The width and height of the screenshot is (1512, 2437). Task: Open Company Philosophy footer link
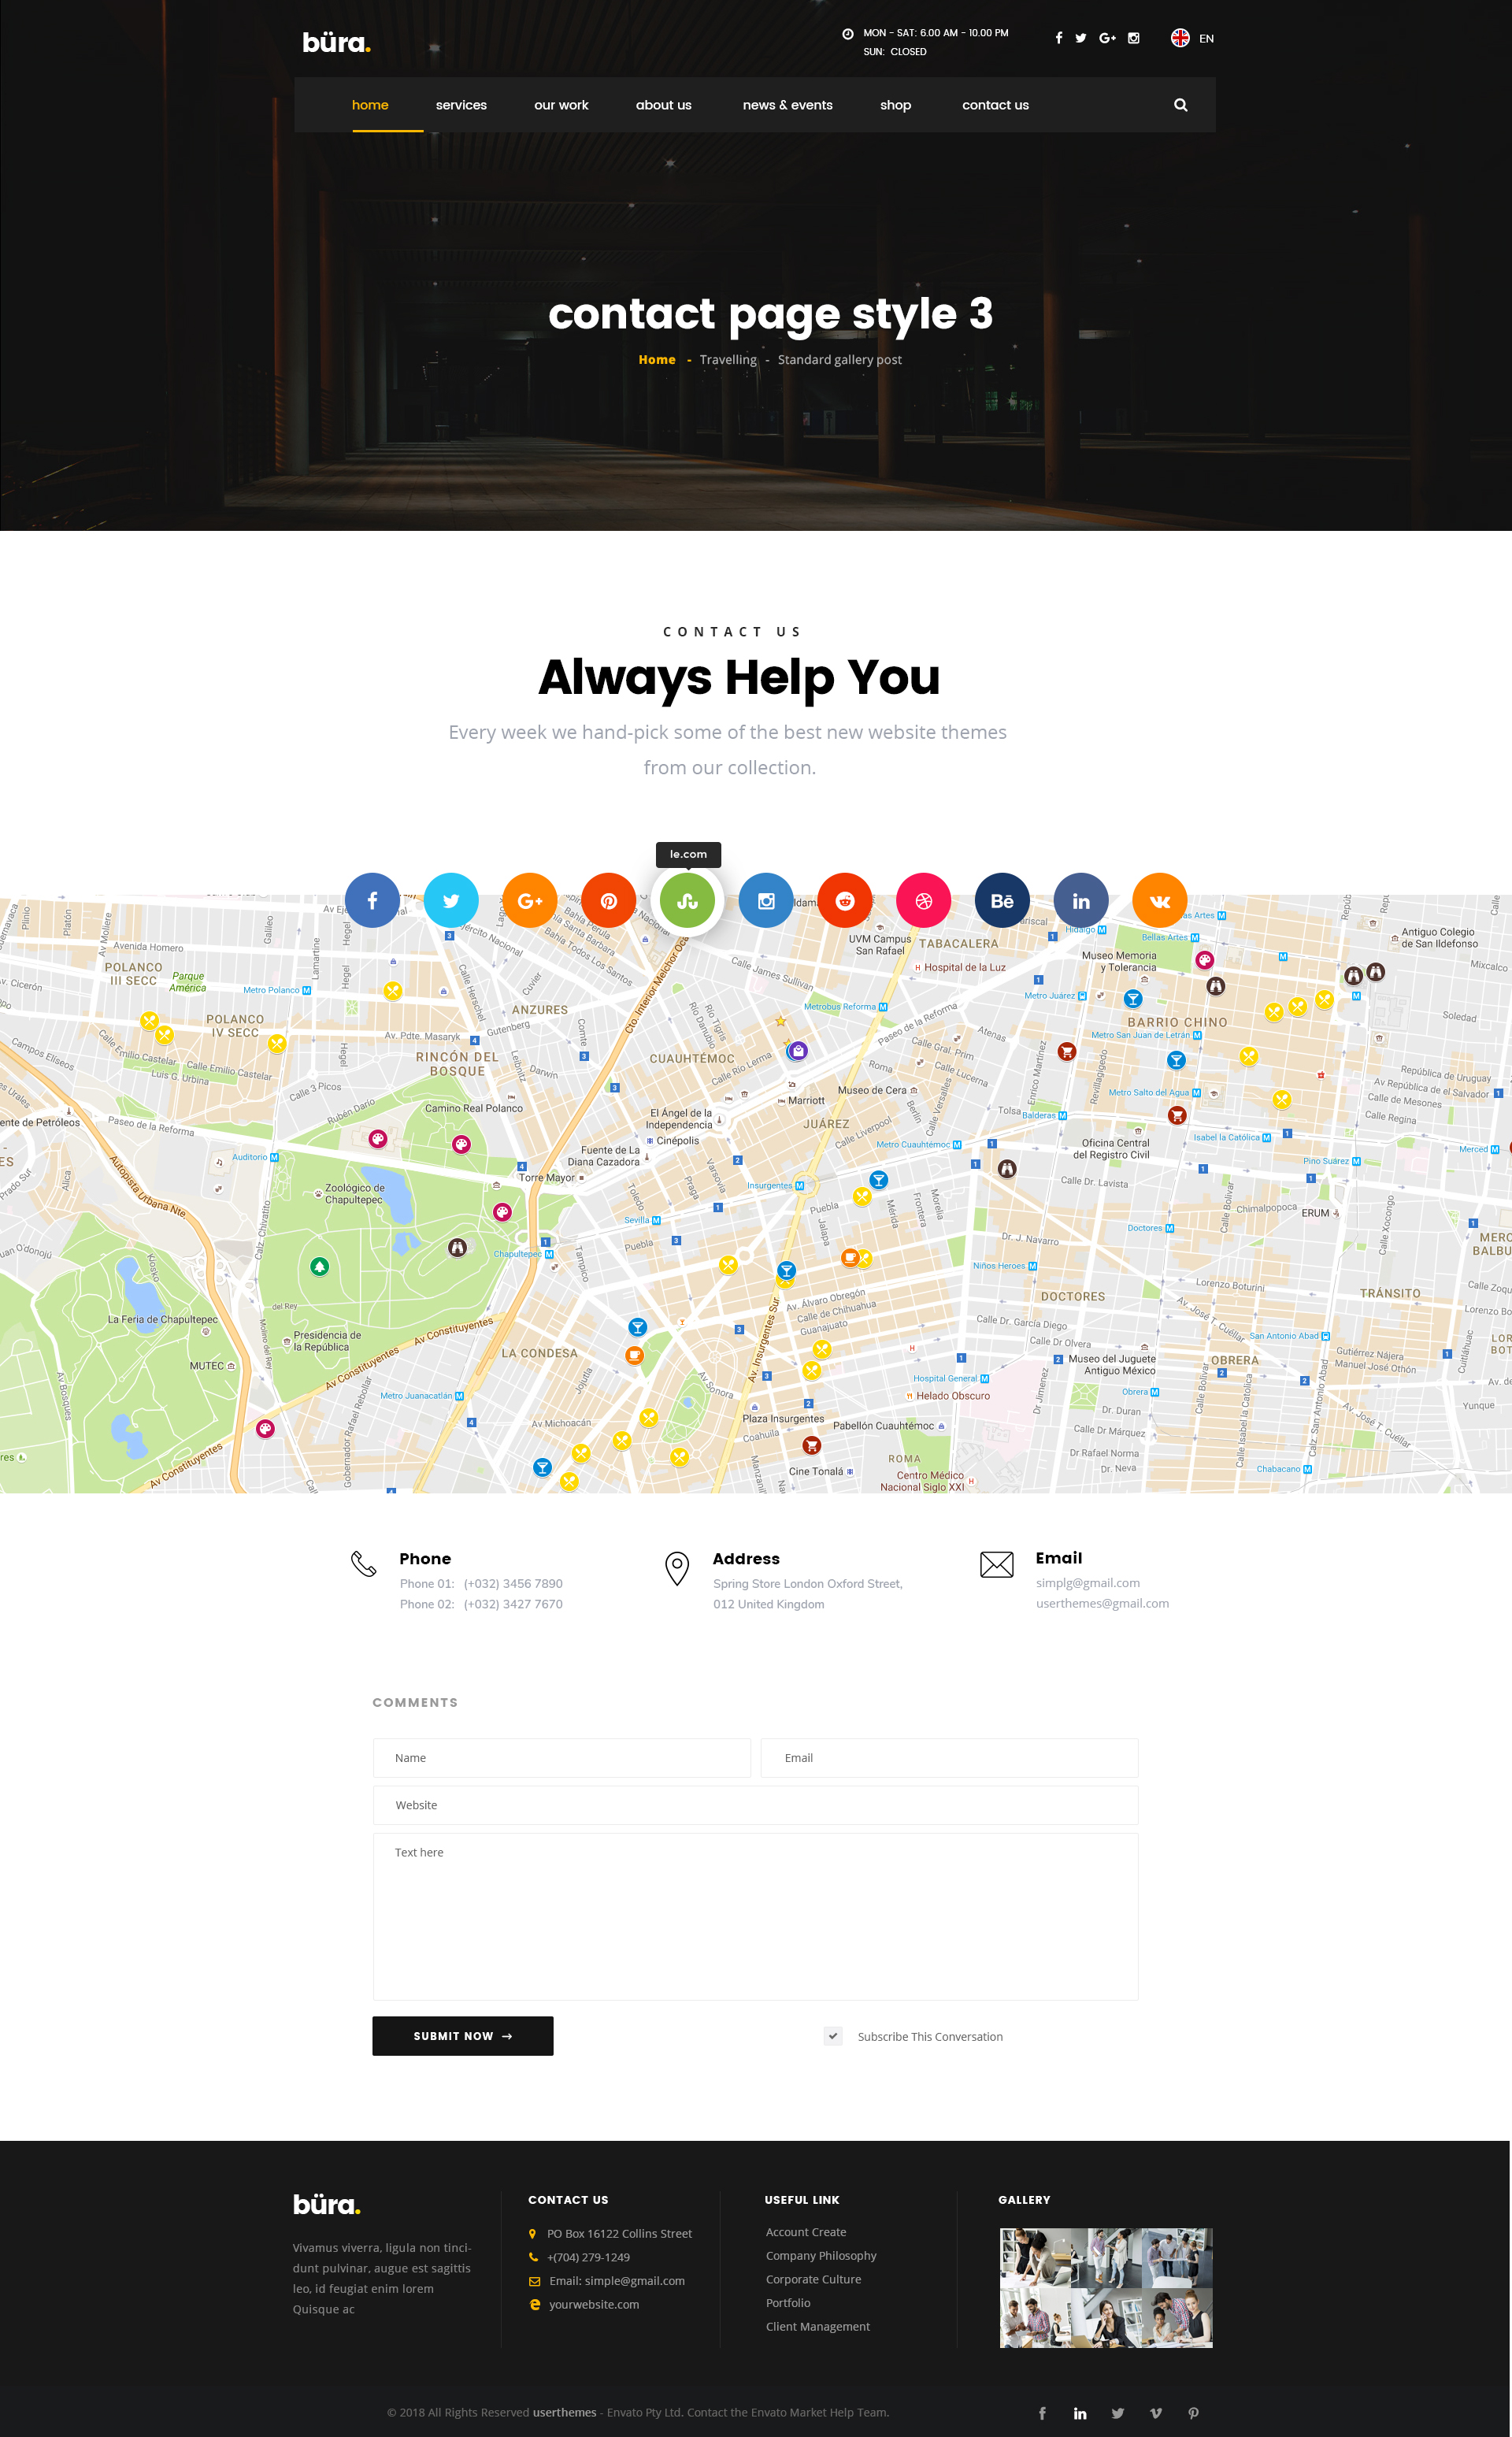click(821, 2255)
